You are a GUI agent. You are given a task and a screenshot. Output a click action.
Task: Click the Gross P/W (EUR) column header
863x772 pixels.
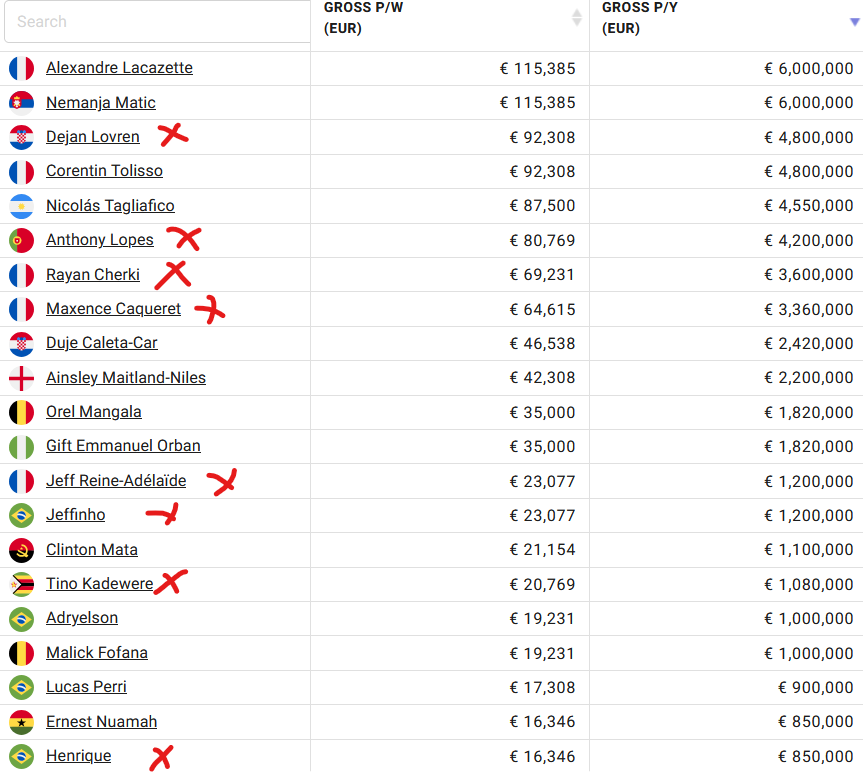pos(363,18)
